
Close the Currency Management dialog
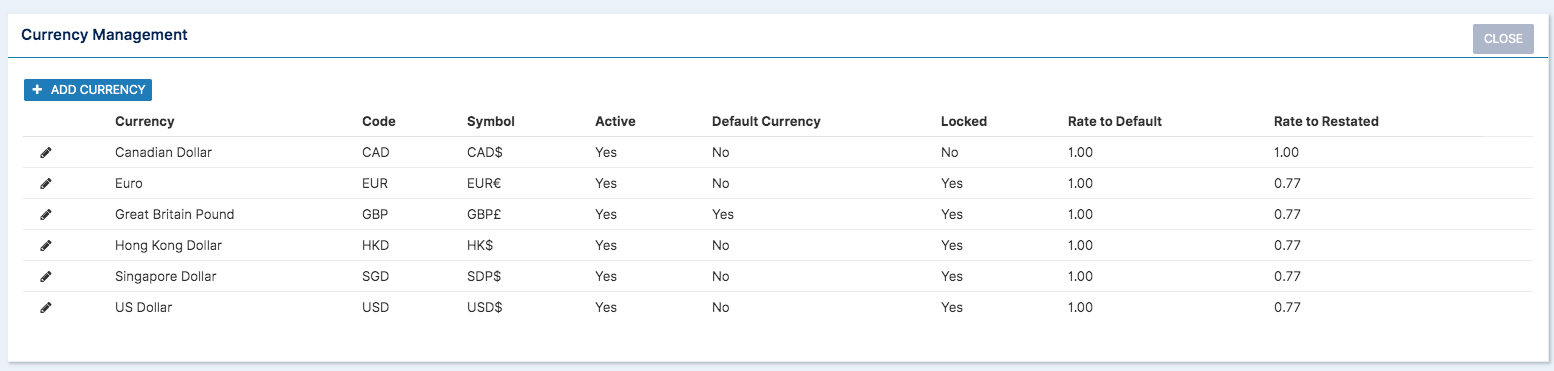click(1503, 39)
